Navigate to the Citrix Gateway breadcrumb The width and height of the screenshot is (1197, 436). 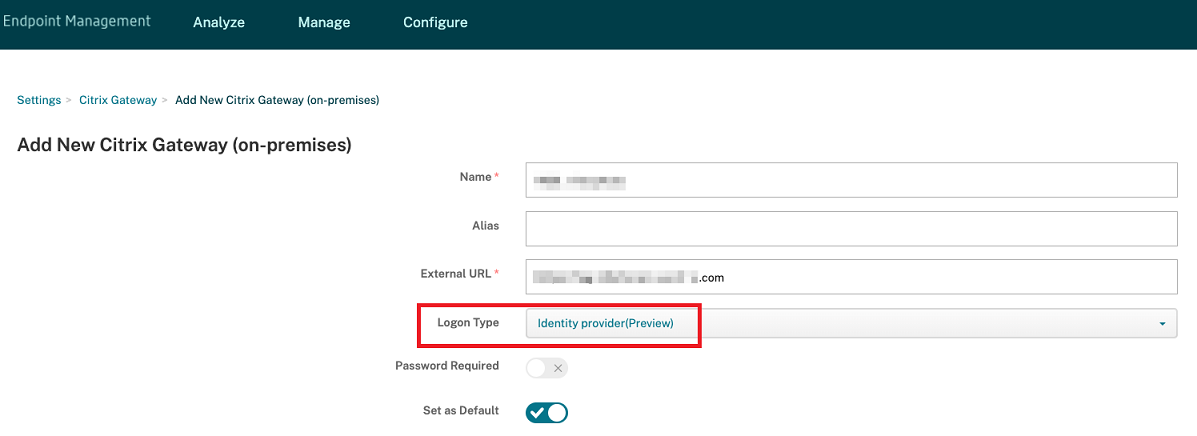[x=118, y=100]
